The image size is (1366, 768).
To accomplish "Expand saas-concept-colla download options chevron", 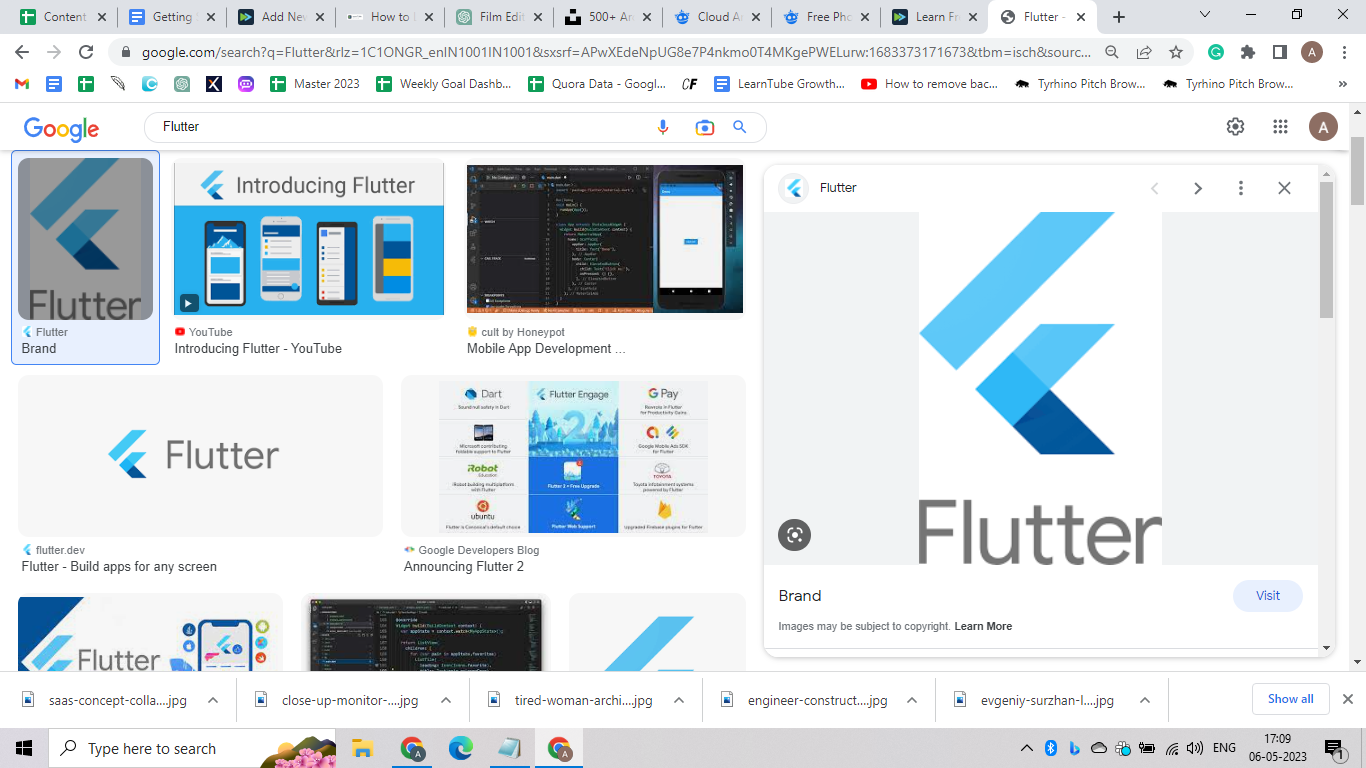I will coord(213,700).
